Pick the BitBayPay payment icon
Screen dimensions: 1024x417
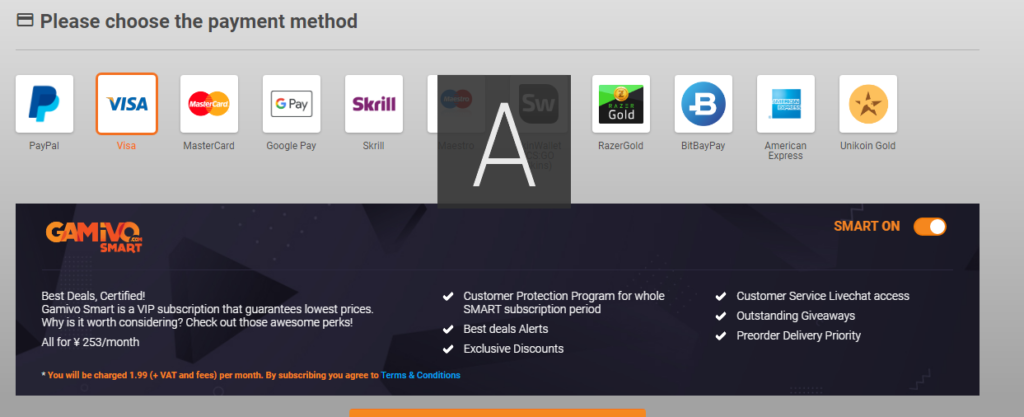(703, 104)
